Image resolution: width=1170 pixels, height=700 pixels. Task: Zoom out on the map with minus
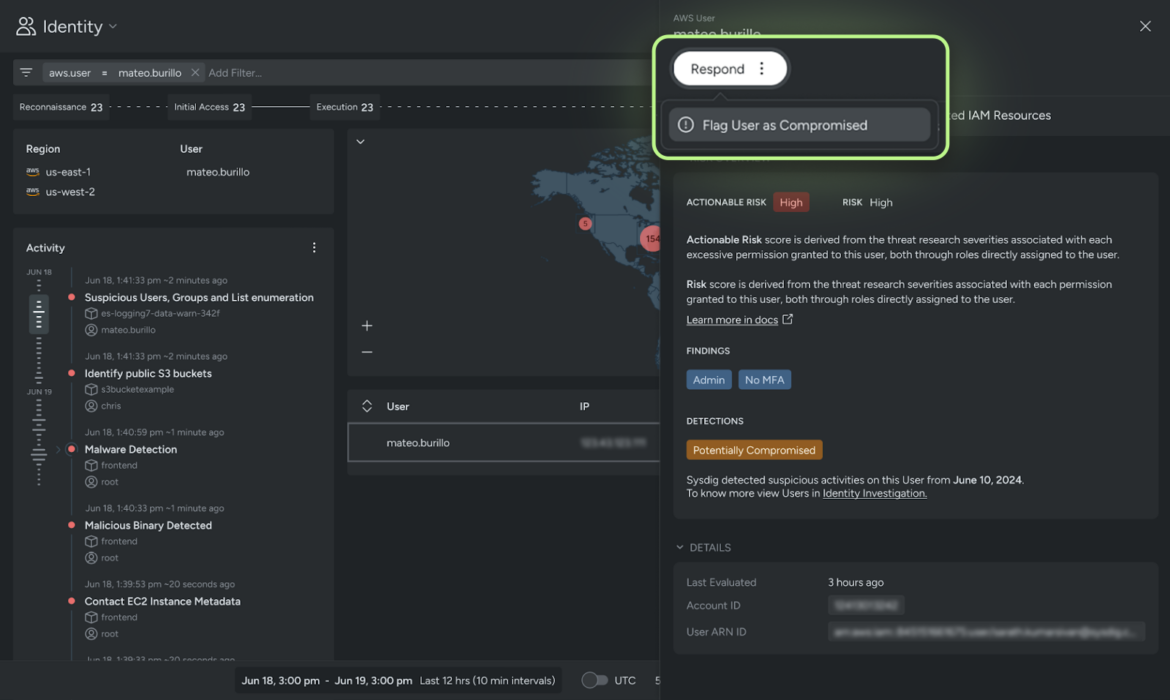(367, 351)
